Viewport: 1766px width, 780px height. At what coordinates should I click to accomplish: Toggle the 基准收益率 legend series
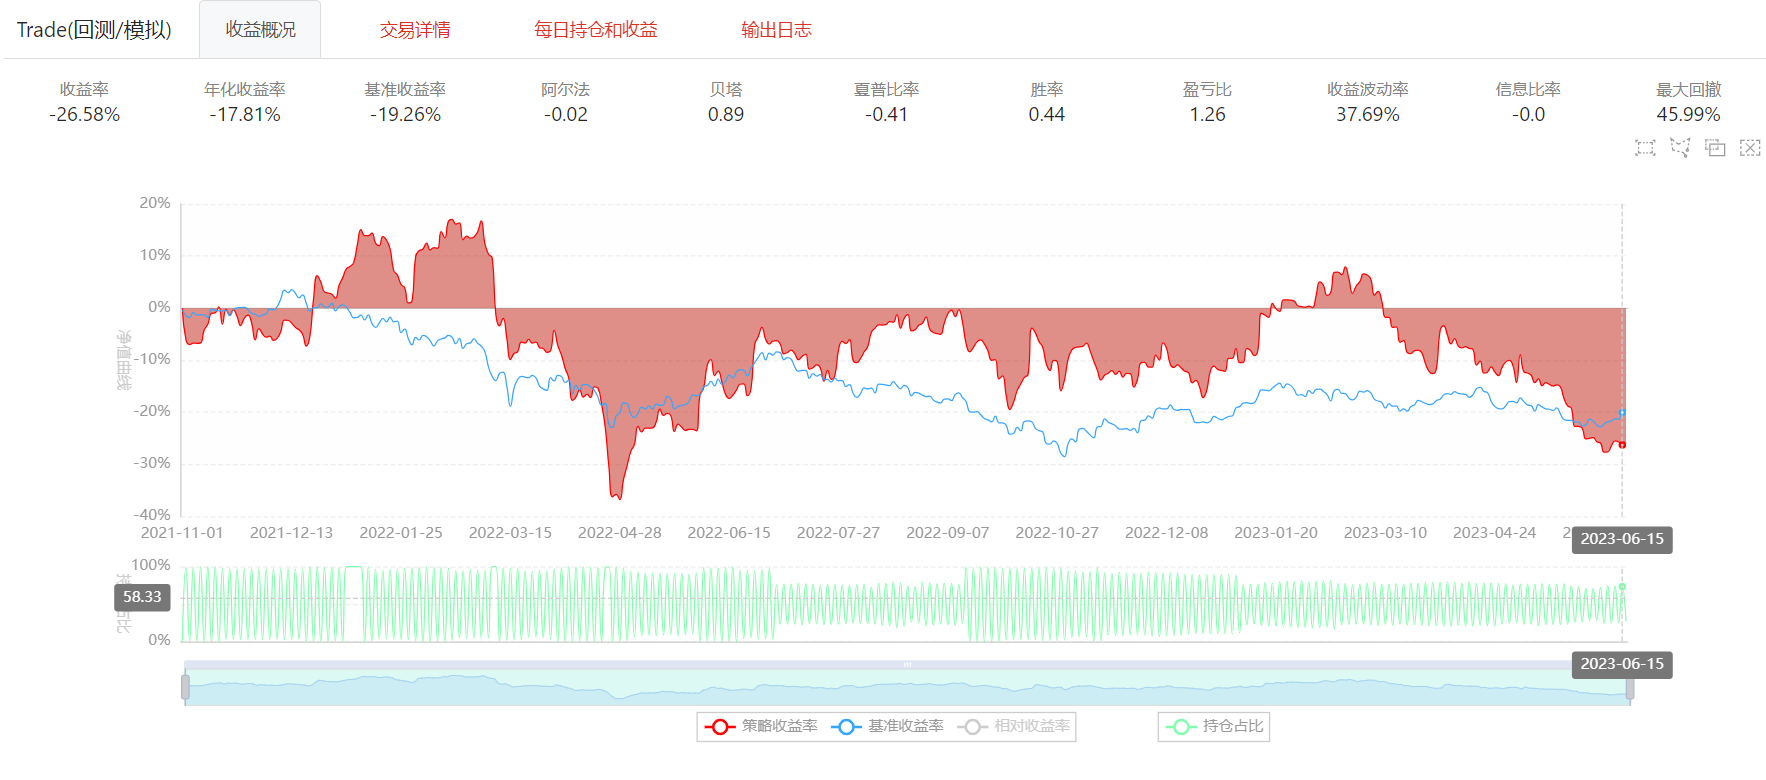tap(887, 726)
